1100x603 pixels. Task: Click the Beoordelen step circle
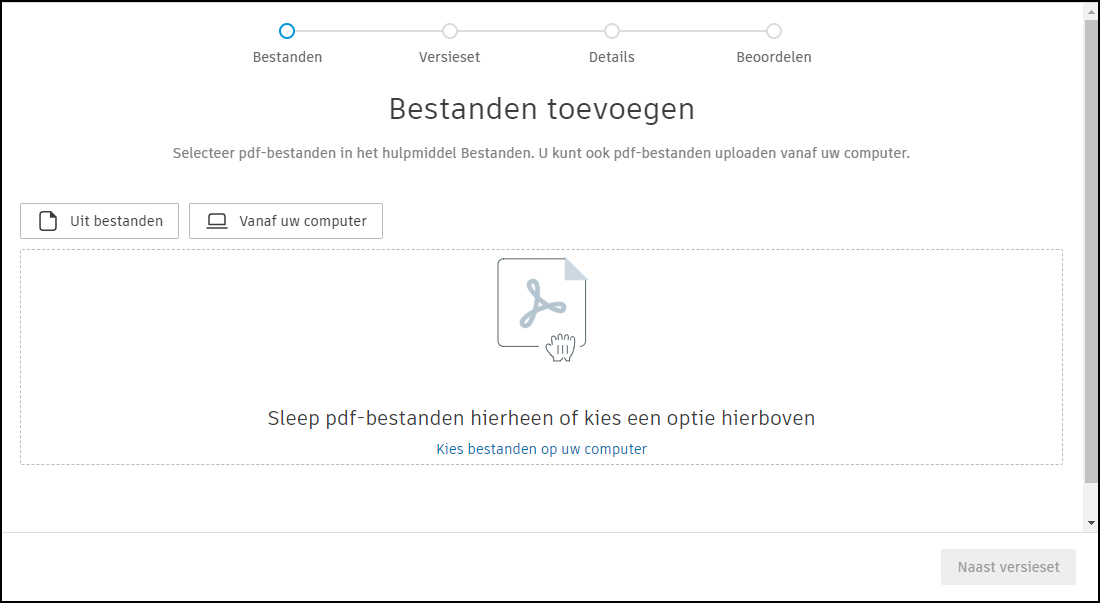[x=773, y=31]
